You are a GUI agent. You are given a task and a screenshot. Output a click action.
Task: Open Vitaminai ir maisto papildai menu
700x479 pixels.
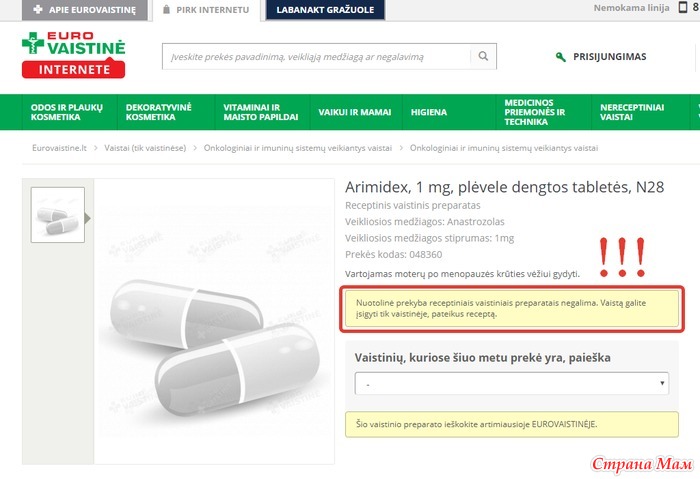[x=261, y=112]
